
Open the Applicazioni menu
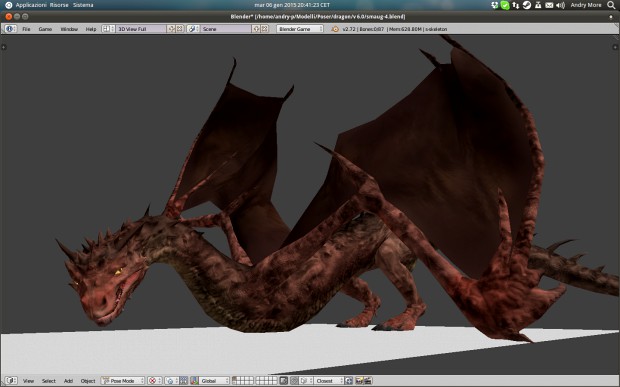pos(31,5)
